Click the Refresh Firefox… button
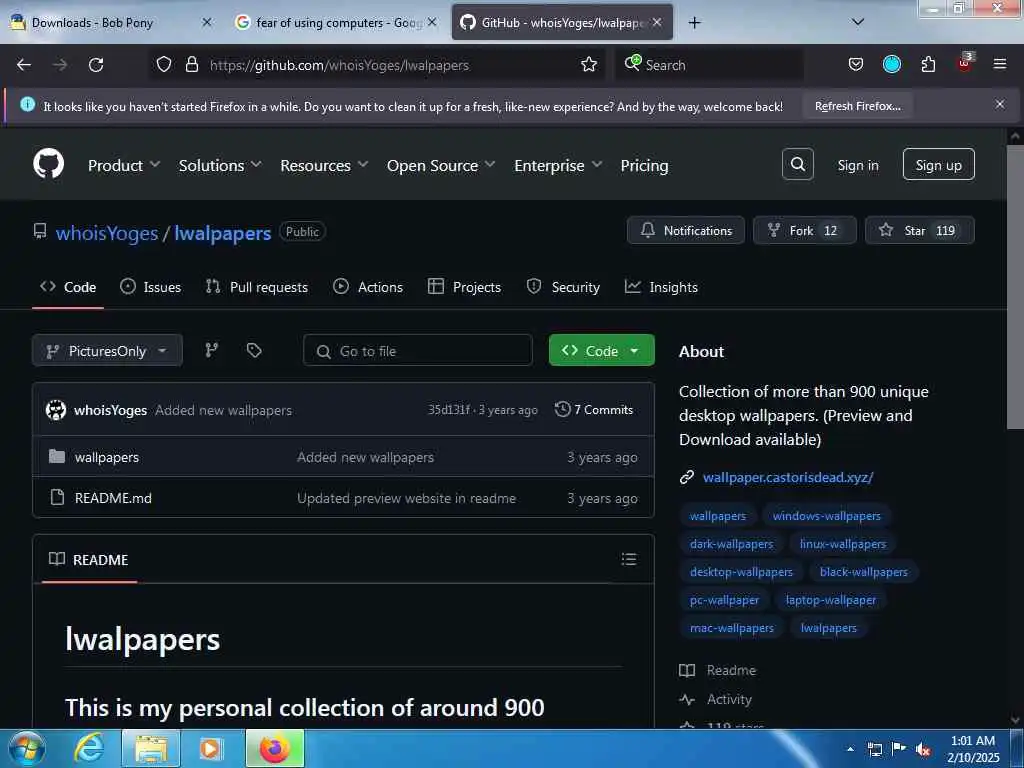 click(x=858, y=106)
